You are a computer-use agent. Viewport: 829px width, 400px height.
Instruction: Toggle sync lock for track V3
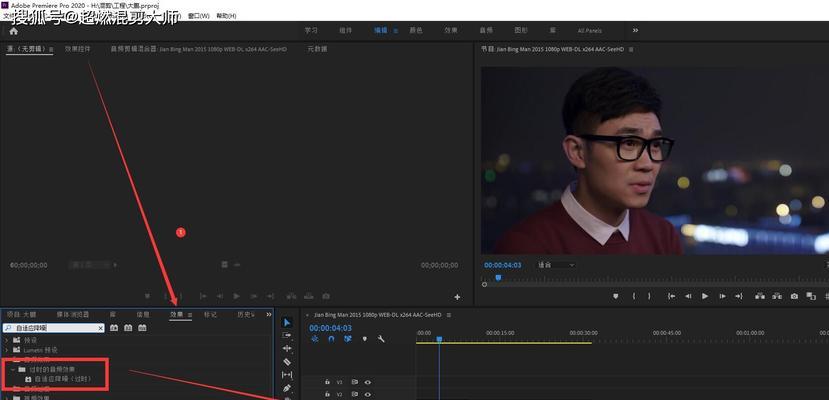click(355, 382)
